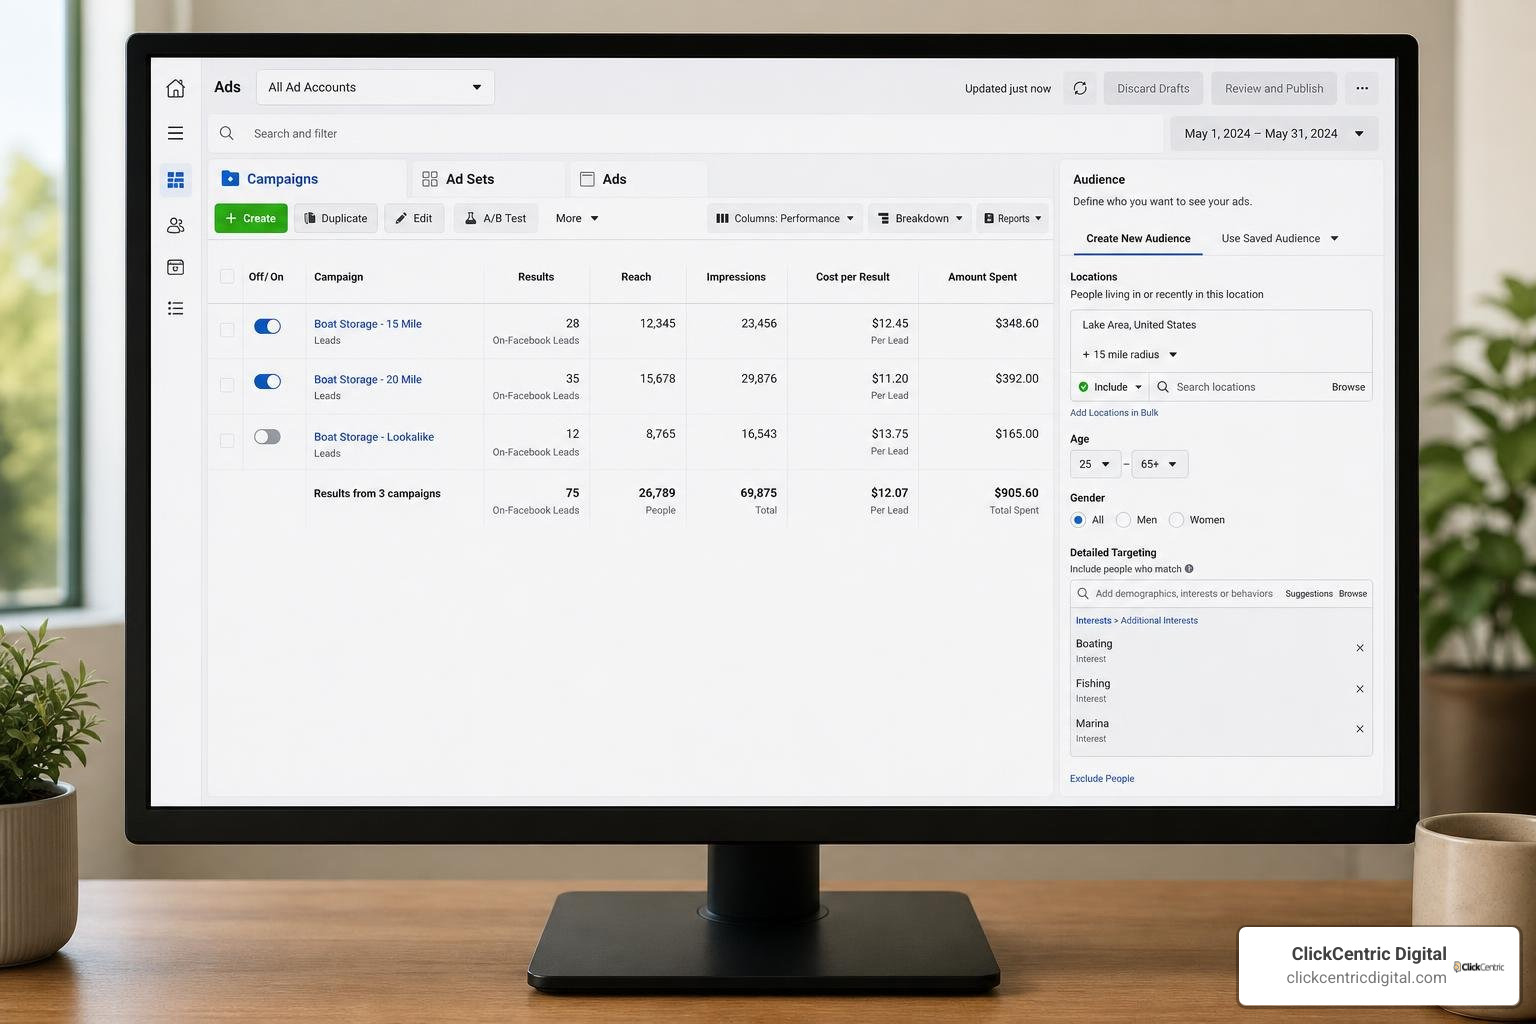Click the refresh icon button

1080,88
